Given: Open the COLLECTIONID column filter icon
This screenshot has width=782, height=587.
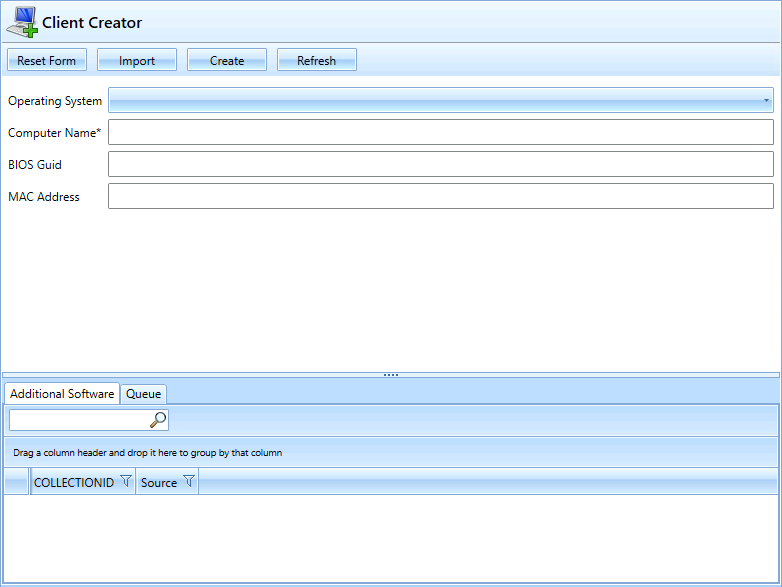Looking at the screenshot, I should (125, 482).
